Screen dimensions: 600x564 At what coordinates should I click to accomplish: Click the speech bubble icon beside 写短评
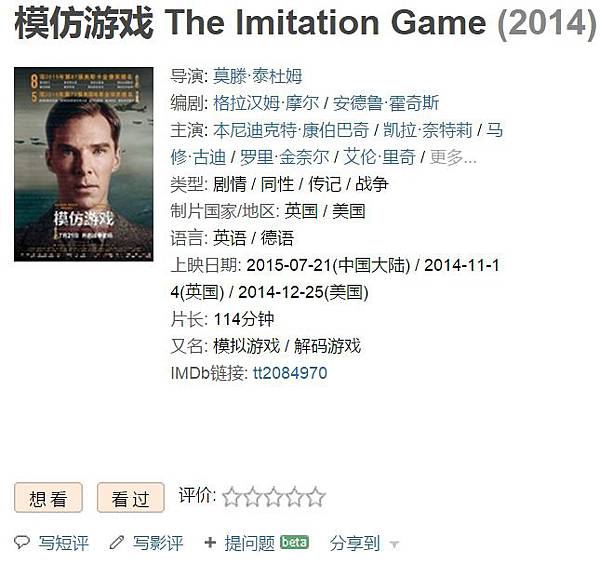click(x=22, y=543)
